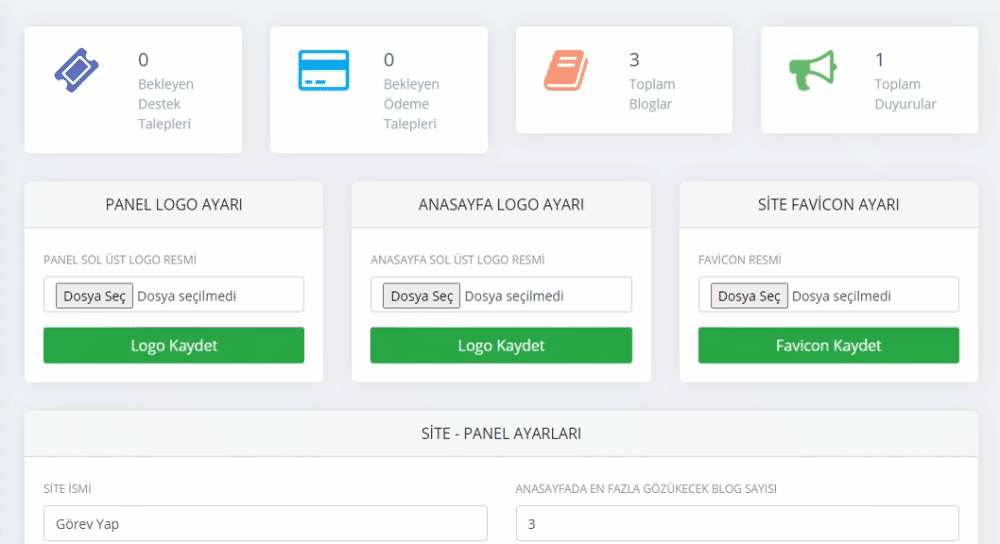Click the SİTE FAVİCON AYARI header

[828, 205]
